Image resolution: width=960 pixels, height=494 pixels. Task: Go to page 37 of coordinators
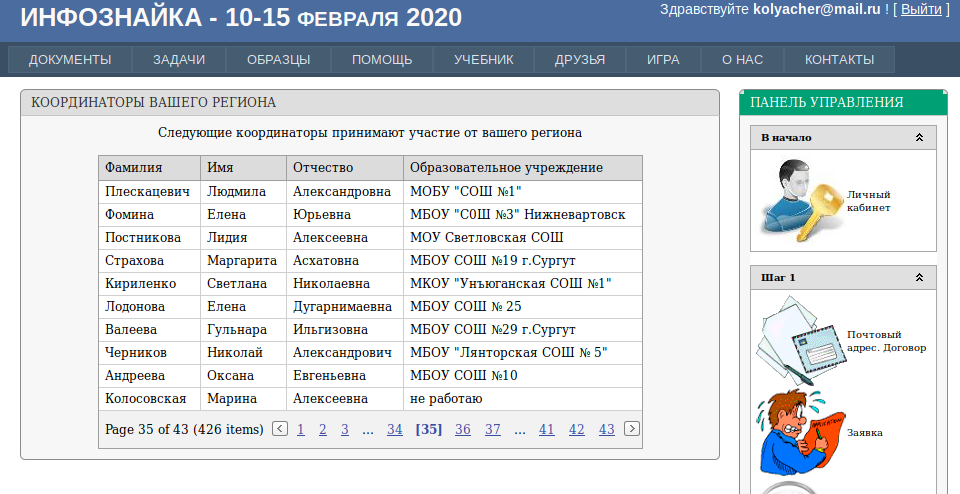(x=493, y=429)
